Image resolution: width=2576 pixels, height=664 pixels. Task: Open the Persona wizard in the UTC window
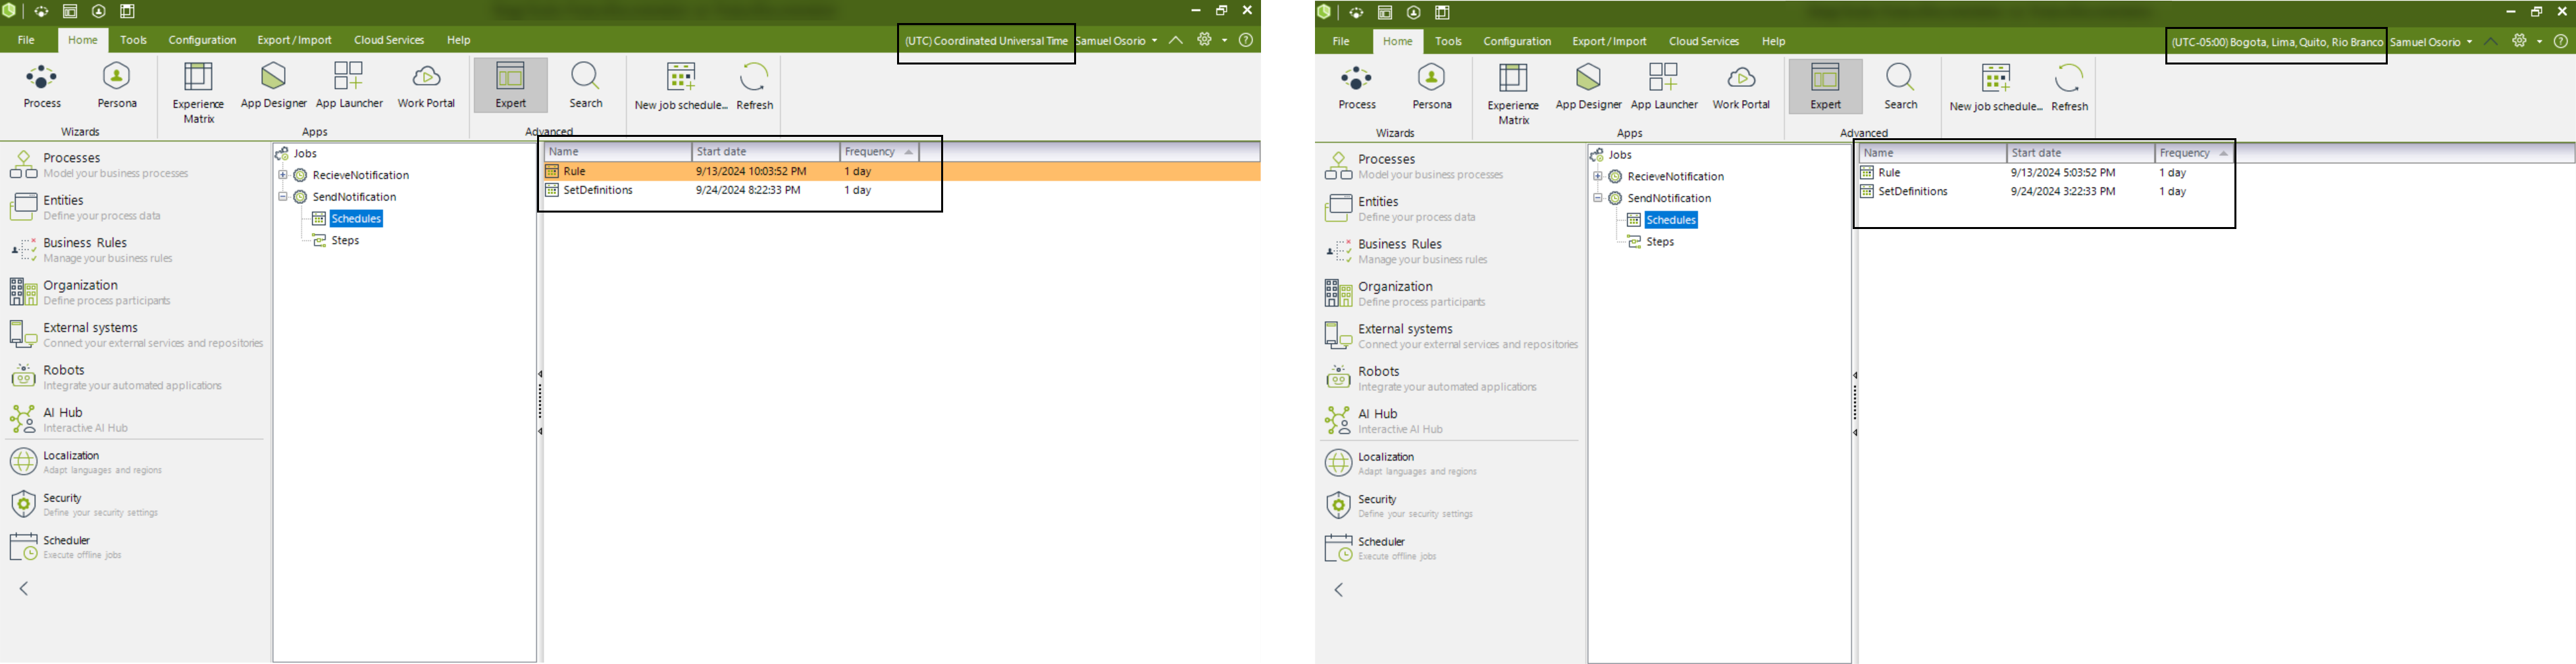[117, 86]
